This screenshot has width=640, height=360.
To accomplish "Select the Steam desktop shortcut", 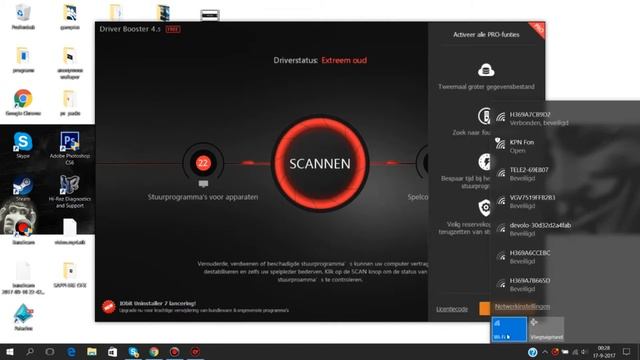I will 23,189.
